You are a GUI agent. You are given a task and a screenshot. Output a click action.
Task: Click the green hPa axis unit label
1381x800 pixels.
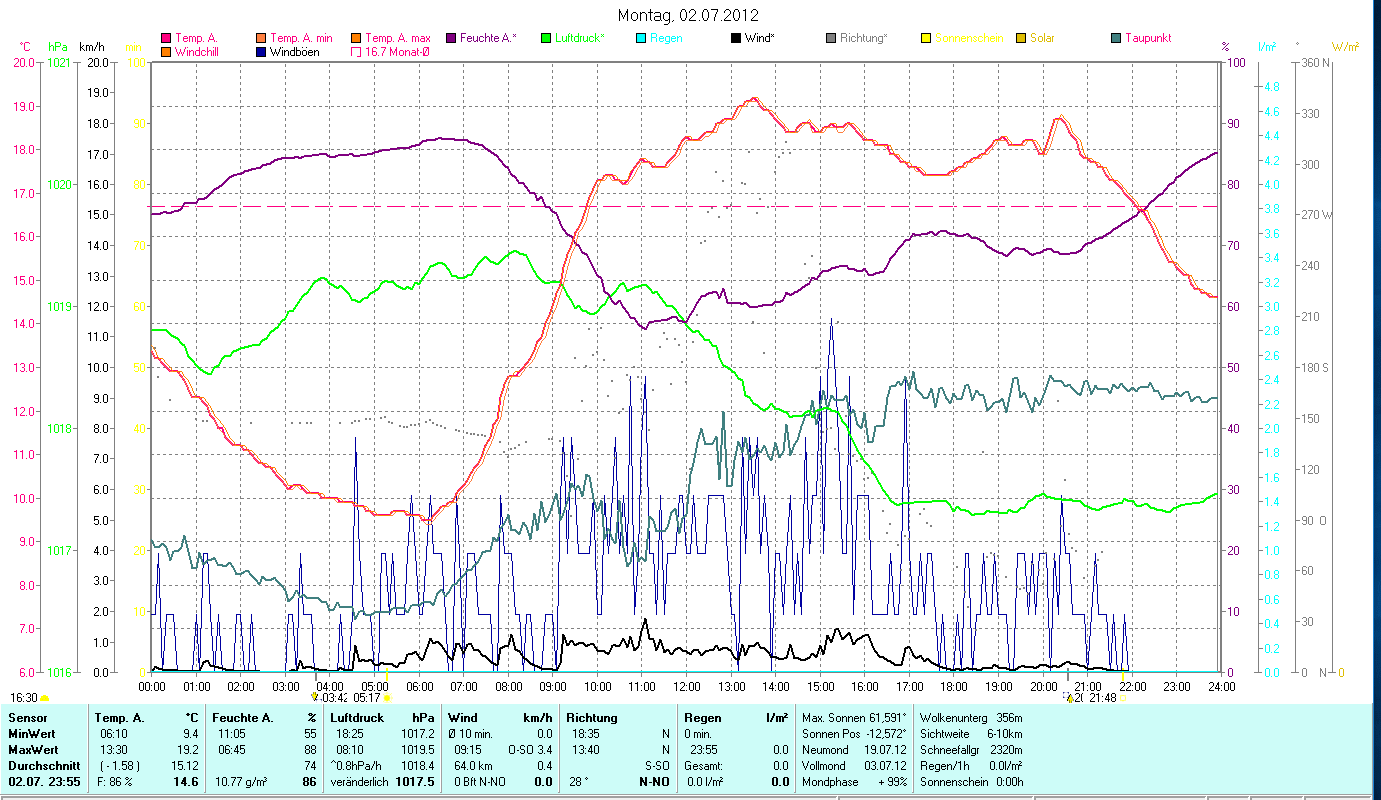click(x=58, y=47)
